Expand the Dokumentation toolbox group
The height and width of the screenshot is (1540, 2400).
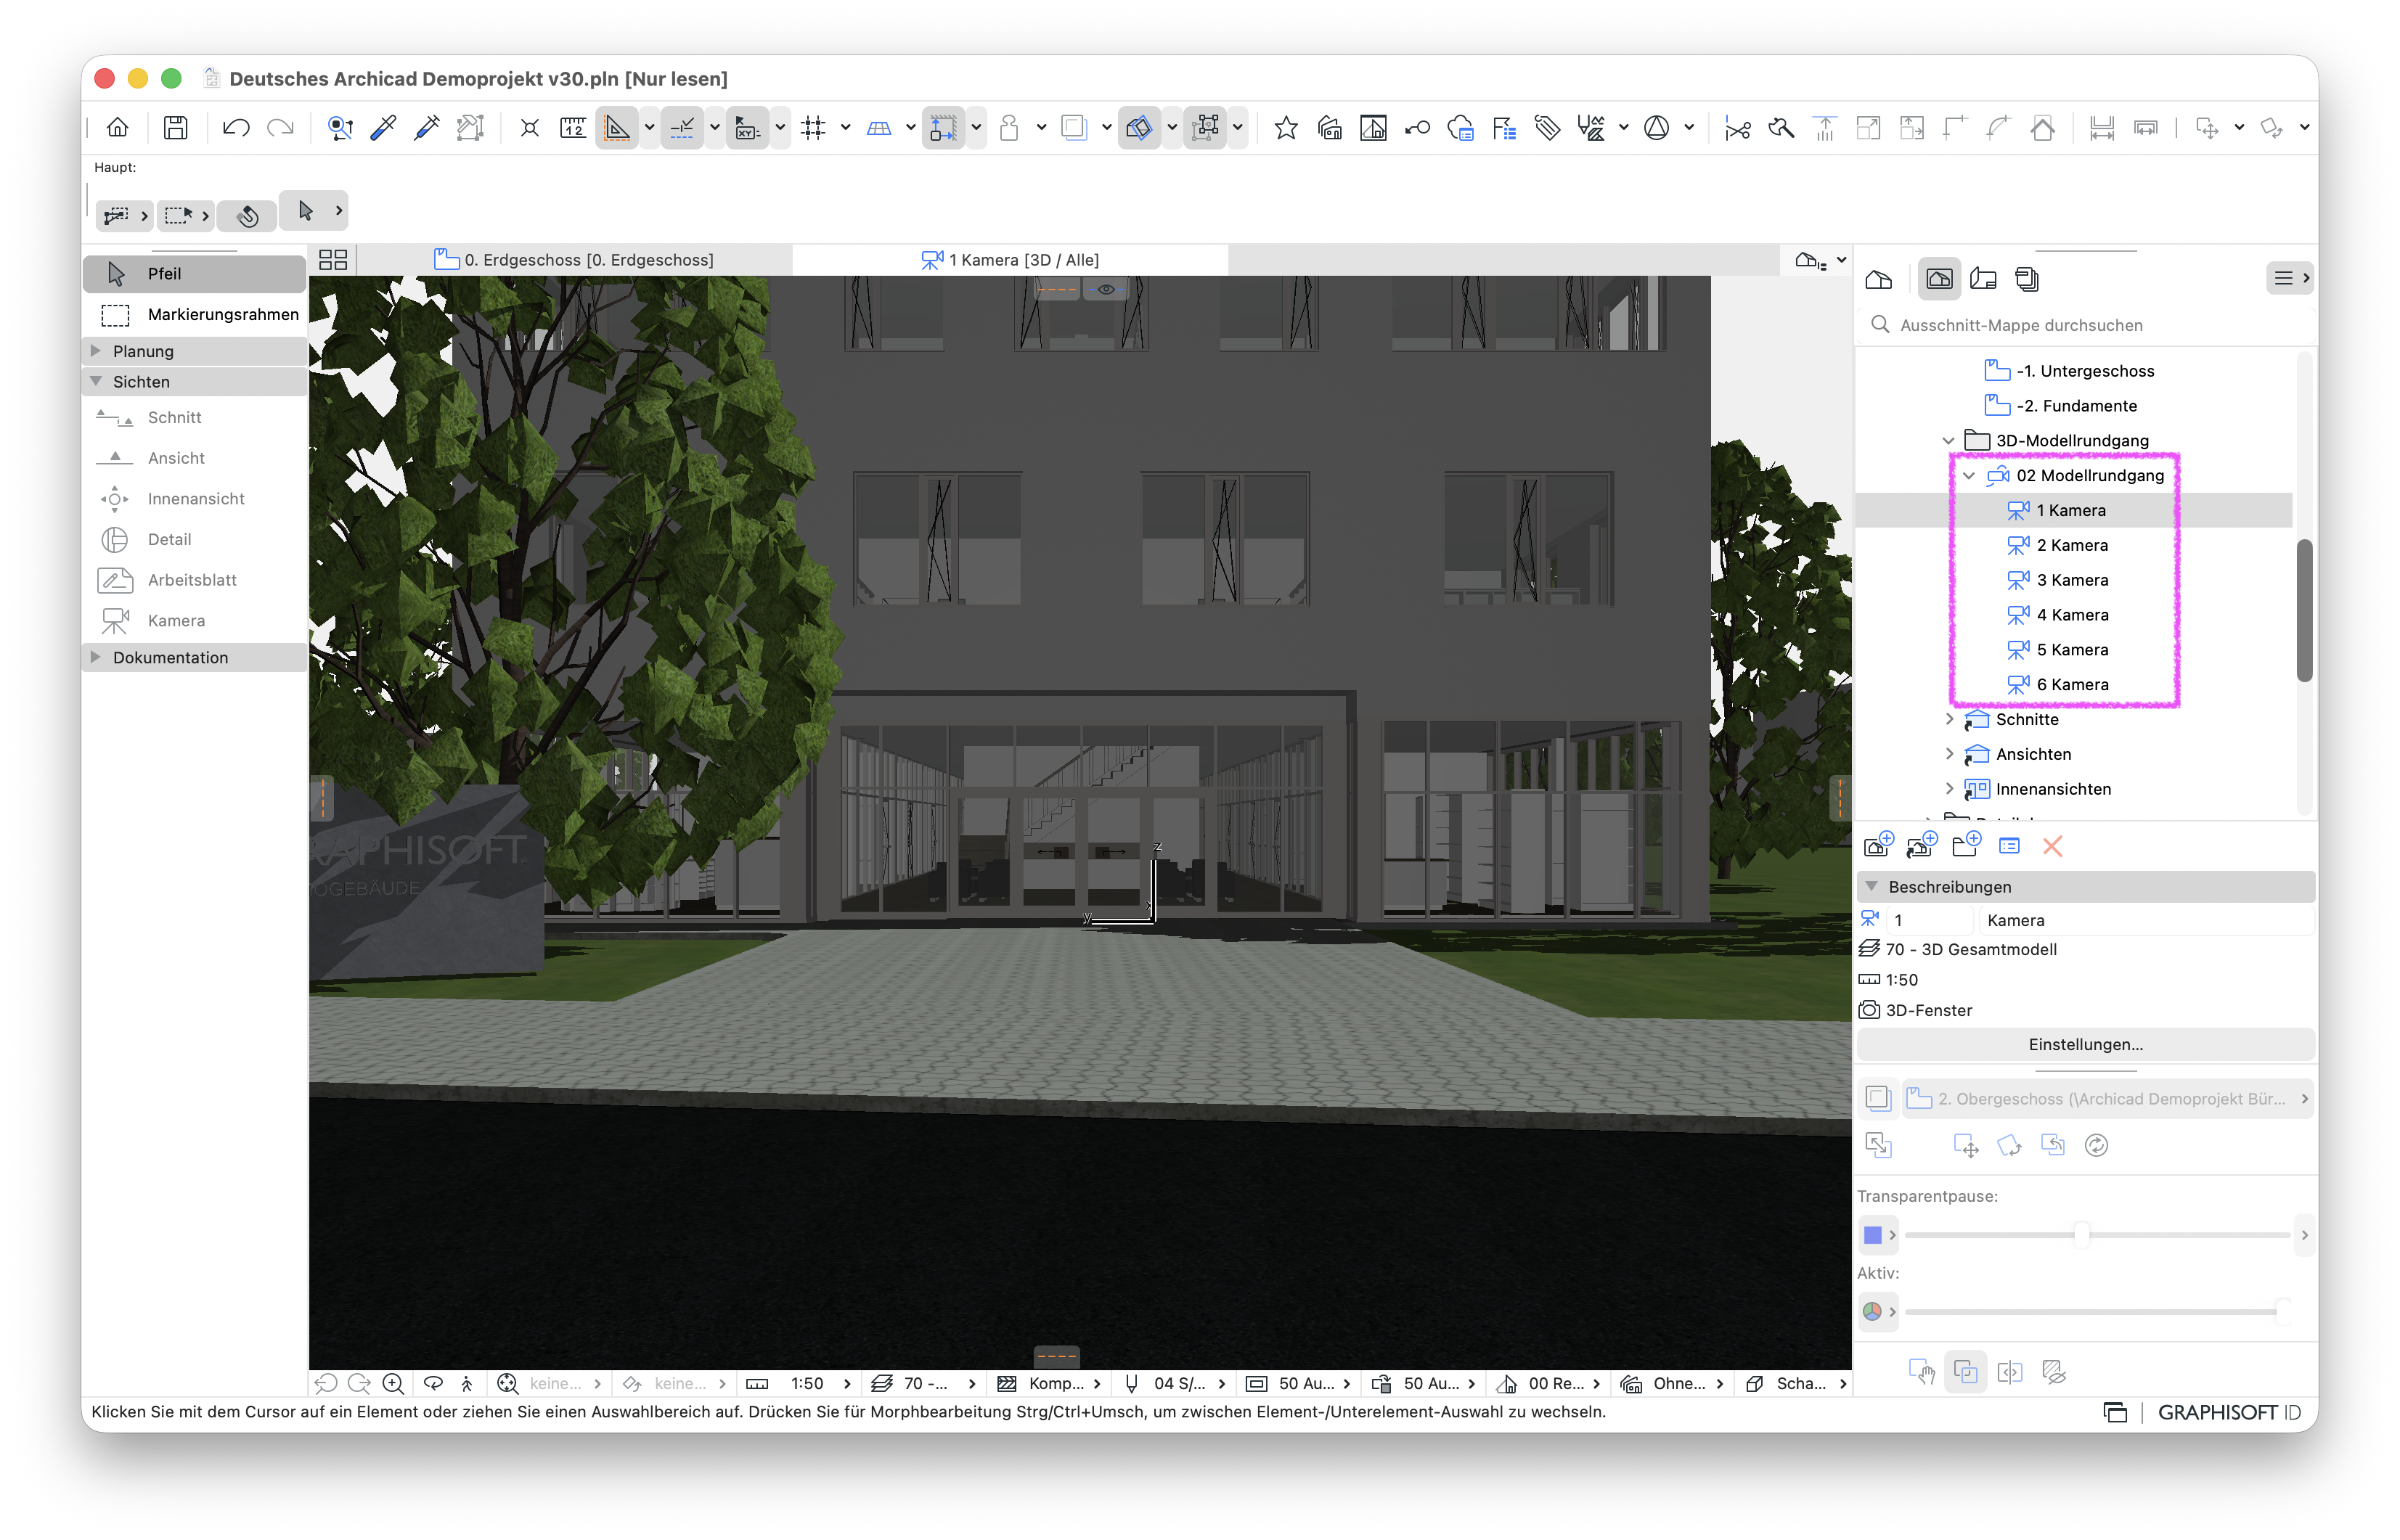point(96,657)
